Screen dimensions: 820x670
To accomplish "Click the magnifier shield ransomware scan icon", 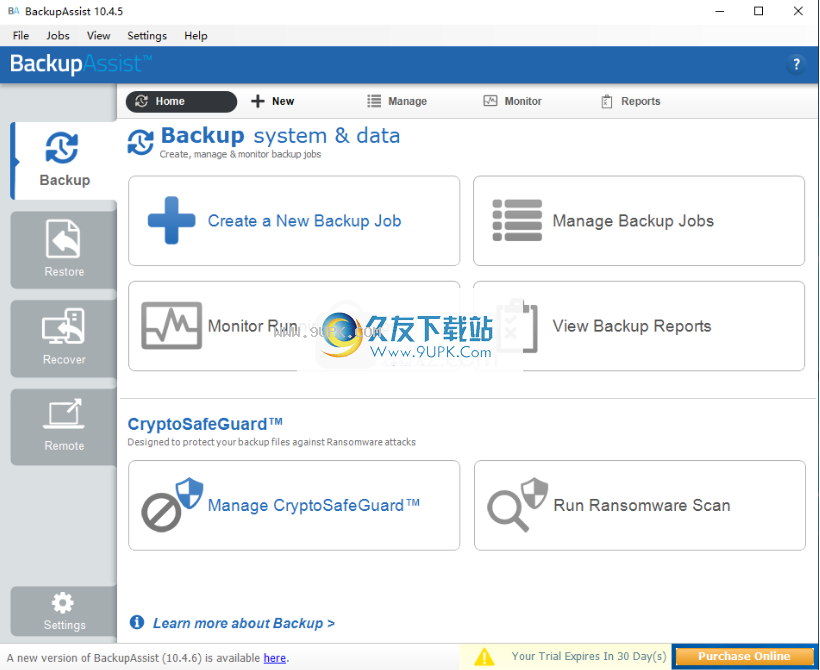I will [517, 505].
